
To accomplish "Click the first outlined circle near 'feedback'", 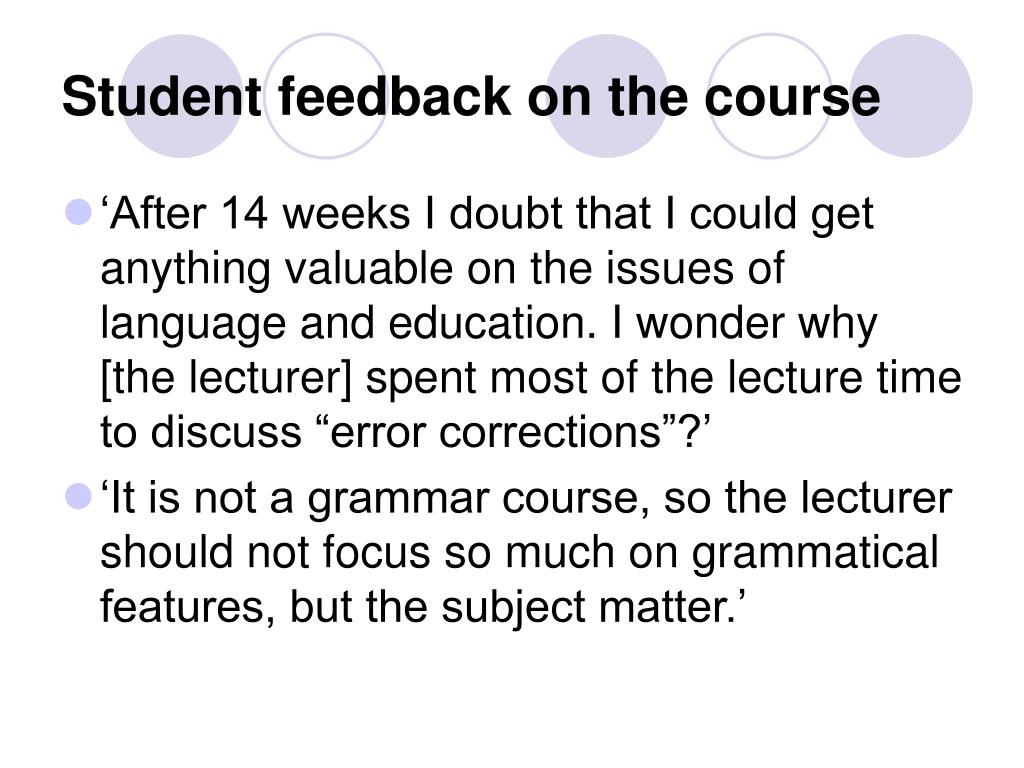I will (x=326, y=96).
